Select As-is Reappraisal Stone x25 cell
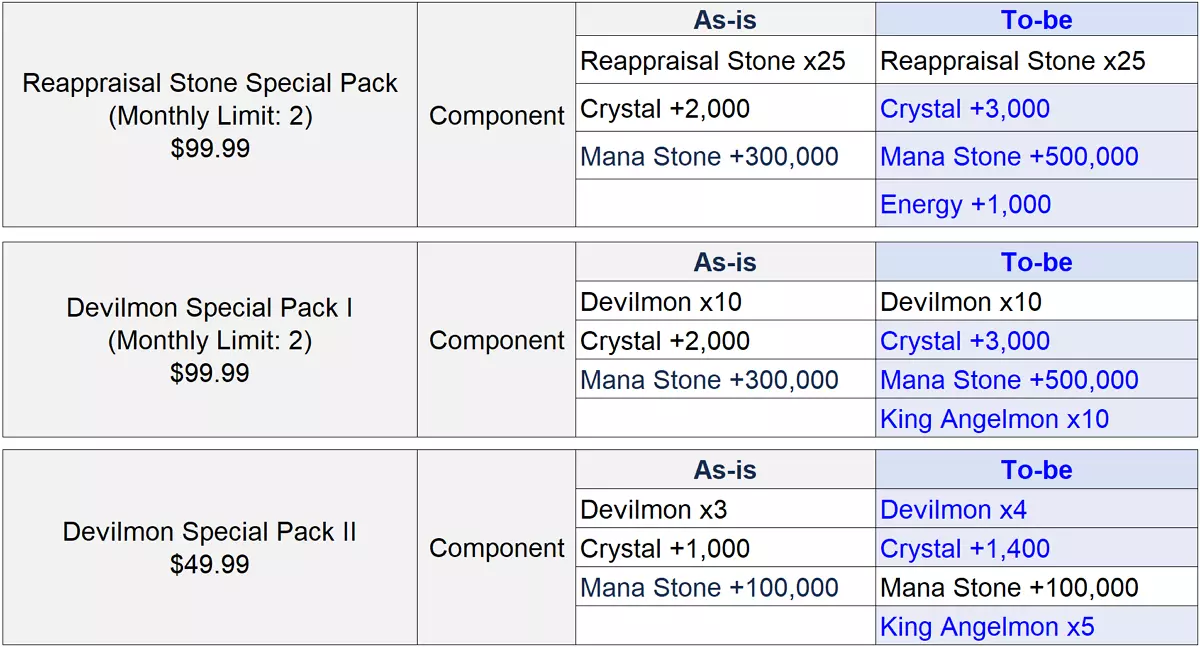The image size is (1200, 647). [713, 61]
